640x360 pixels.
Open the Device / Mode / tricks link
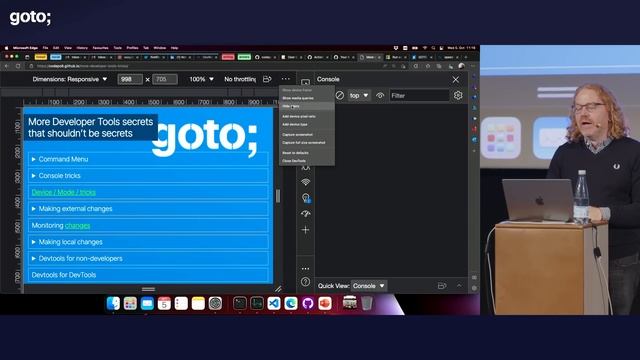64,192
